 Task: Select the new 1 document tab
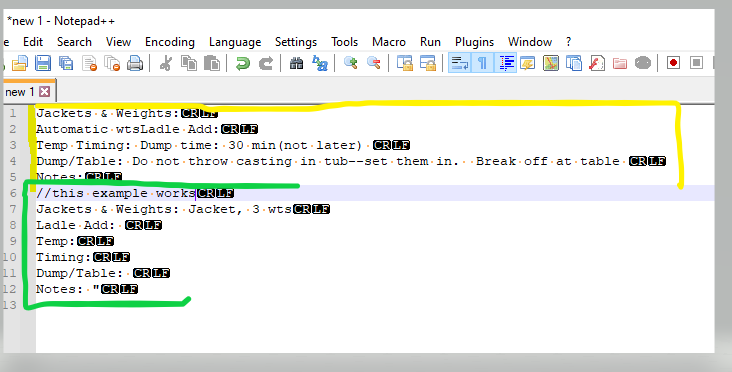[20, 92]
